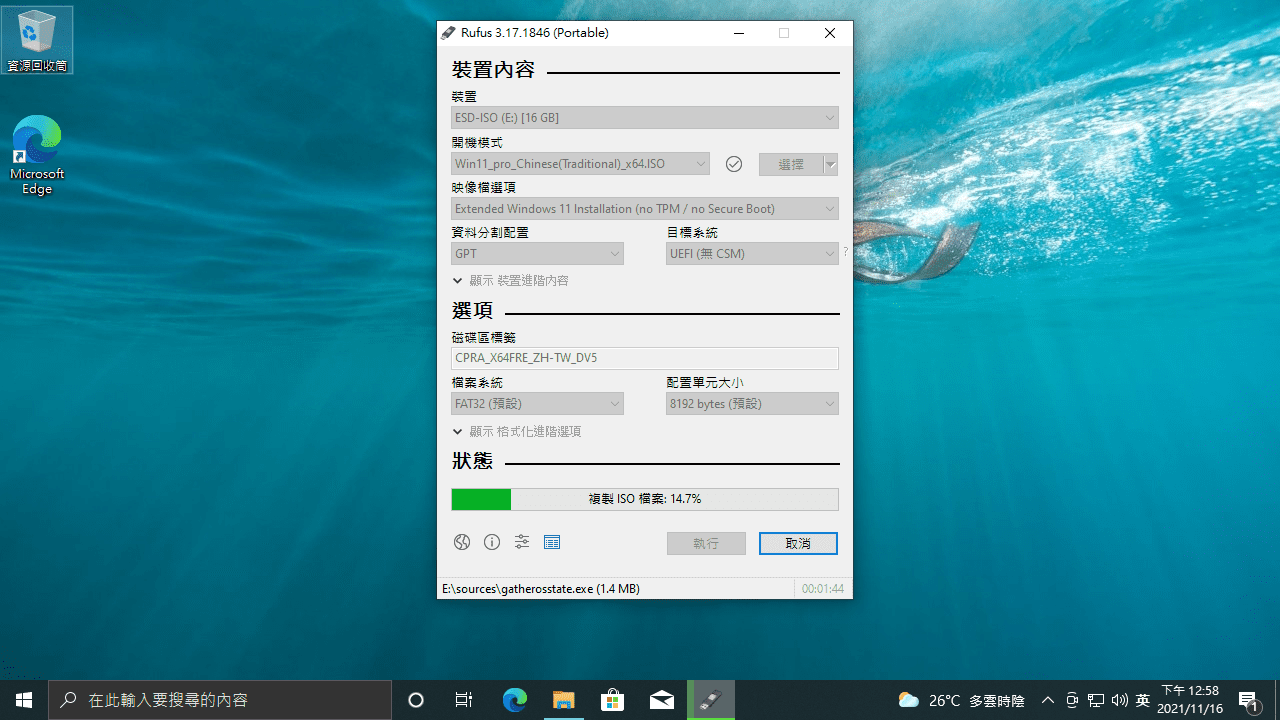Screen dimensions: 1280x720
Task: Launch Microsoft Edge from the taskbar
Action: 514,699
